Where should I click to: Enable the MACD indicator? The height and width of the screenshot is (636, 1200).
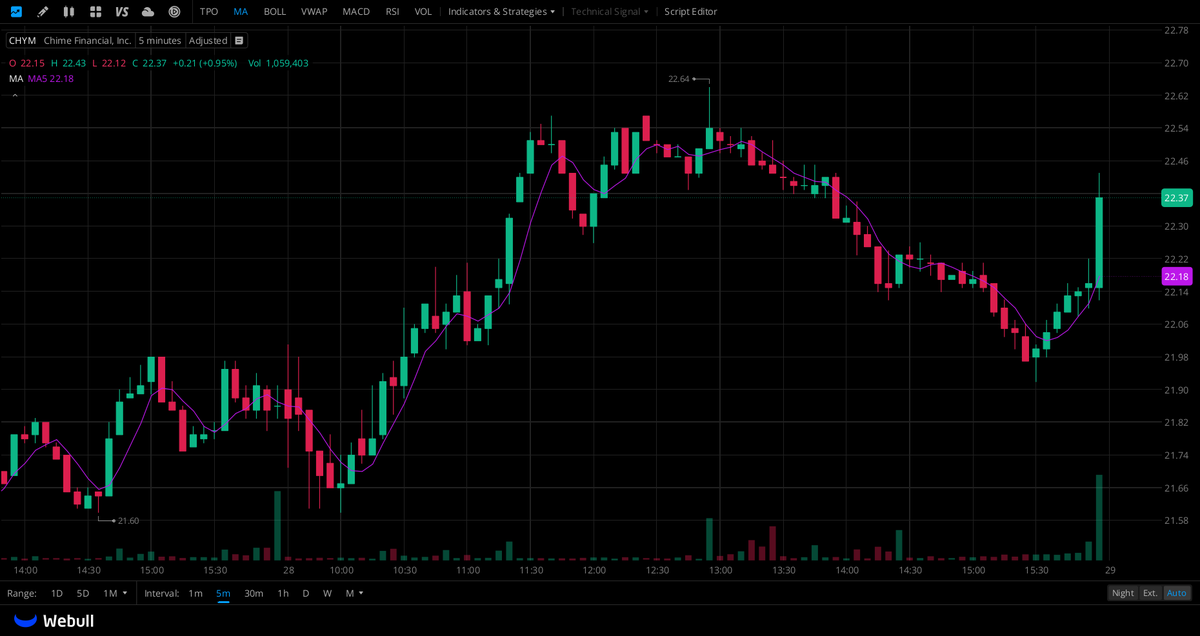(x=356, y=12)
